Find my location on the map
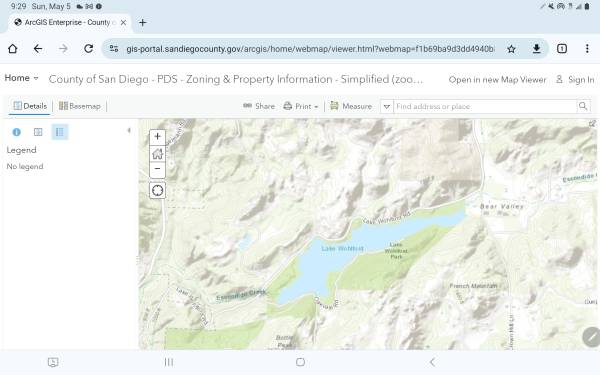 point(157,190)
